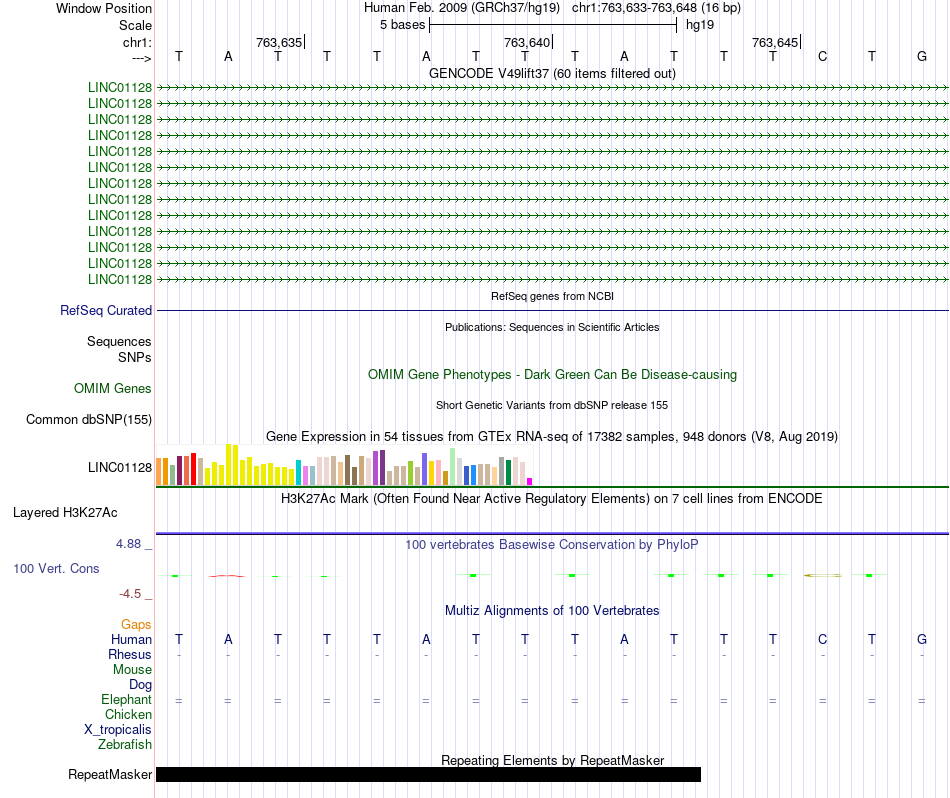Click the tallest yellow GTEx expression bar
The width and height of the screenshot is (950, 798).
pos(228,465)
